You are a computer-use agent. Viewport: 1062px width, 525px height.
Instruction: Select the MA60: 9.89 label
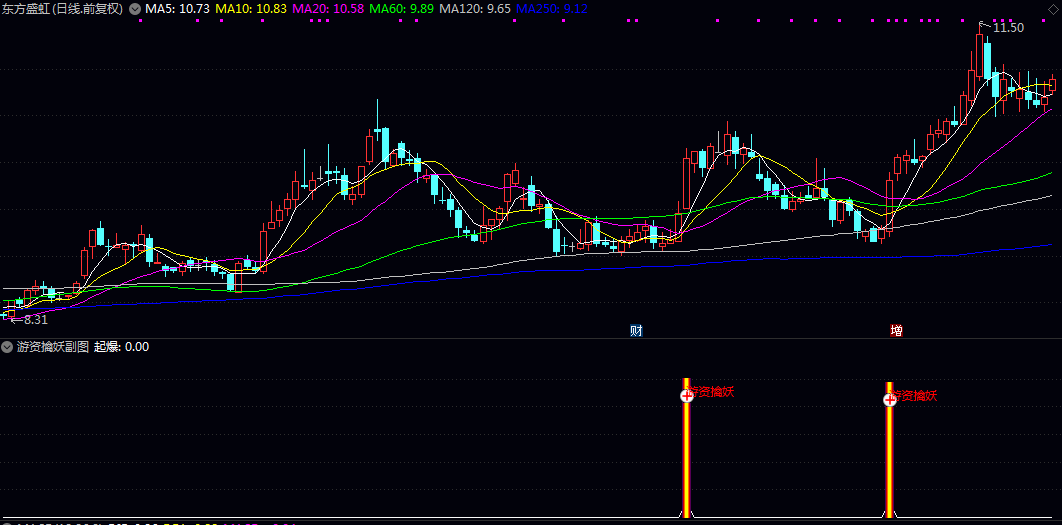(402, 9)
